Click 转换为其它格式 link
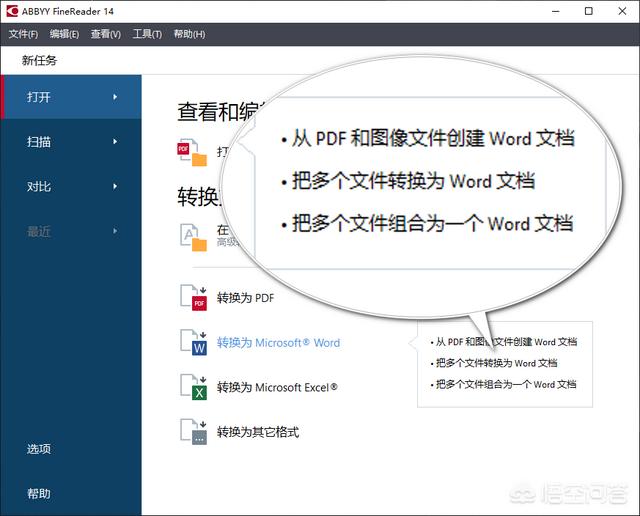Image resolution: width=640 pixels, height=516 pixels. [258, 432]
